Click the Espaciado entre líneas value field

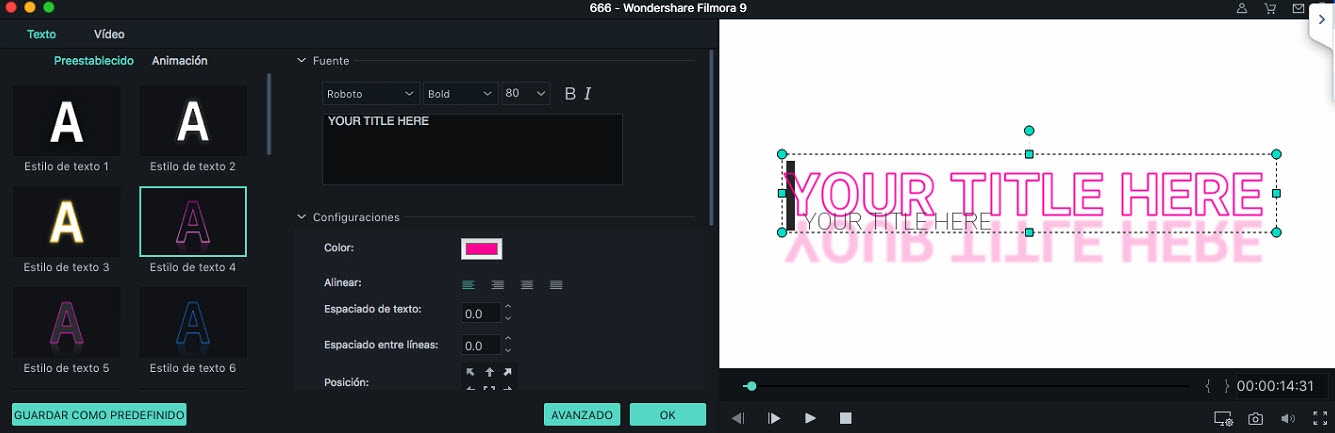(481, 345)
